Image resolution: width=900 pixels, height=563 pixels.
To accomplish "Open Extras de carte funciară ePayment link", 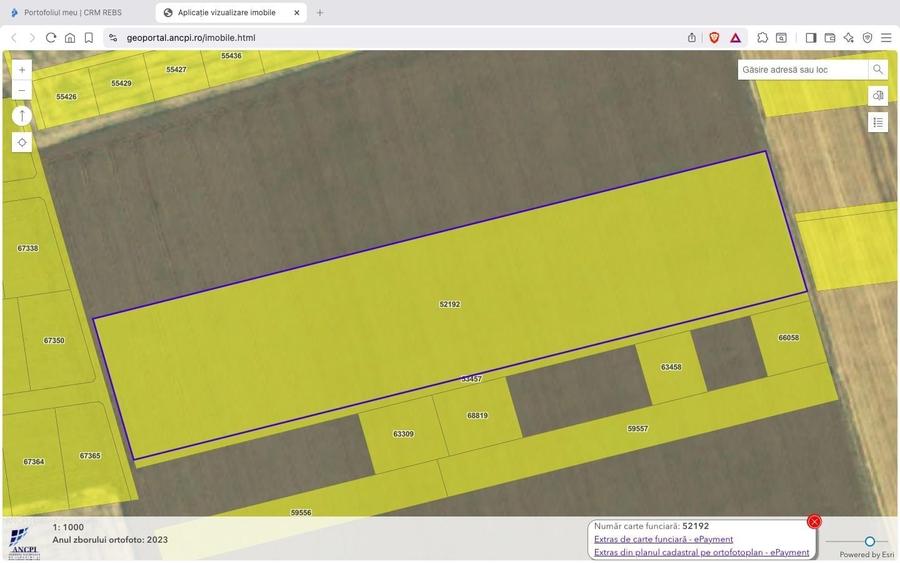I will [x=663, y=539].
